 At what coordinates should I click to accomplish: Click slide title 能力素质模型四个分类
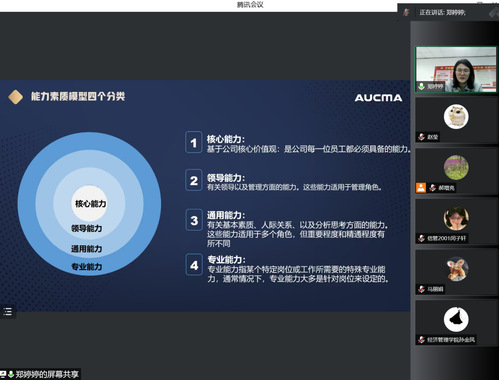click(x=78, y=97)
